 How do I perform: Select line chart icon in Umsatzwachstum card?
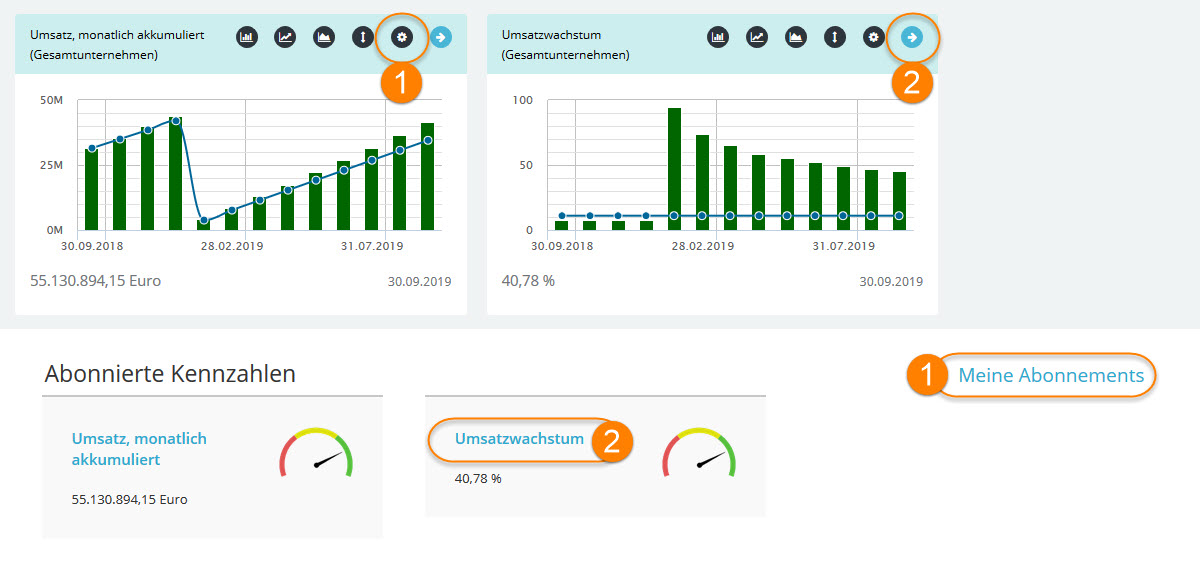point(757,38)
